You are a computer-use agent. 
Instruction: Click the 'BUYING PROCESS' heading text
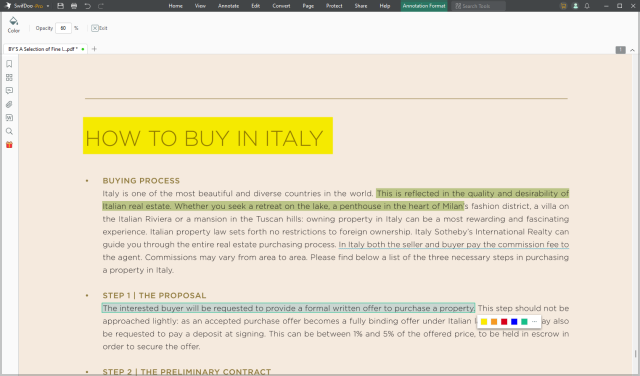pyautogui.click(x=141, y=180)
